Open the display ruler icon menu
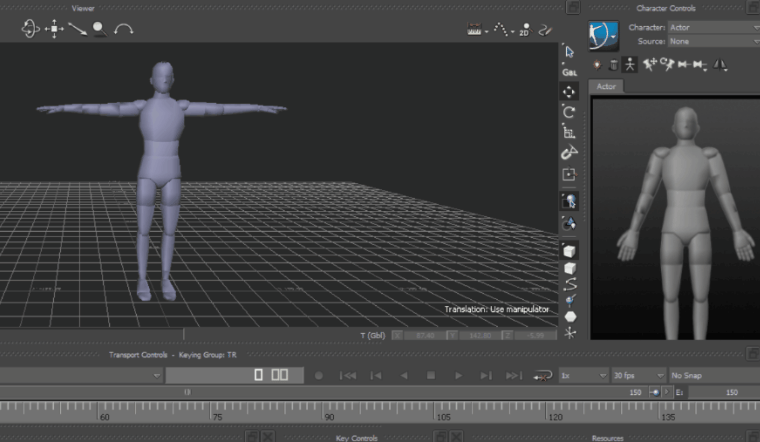760x442 pixels. click(477, 30)
